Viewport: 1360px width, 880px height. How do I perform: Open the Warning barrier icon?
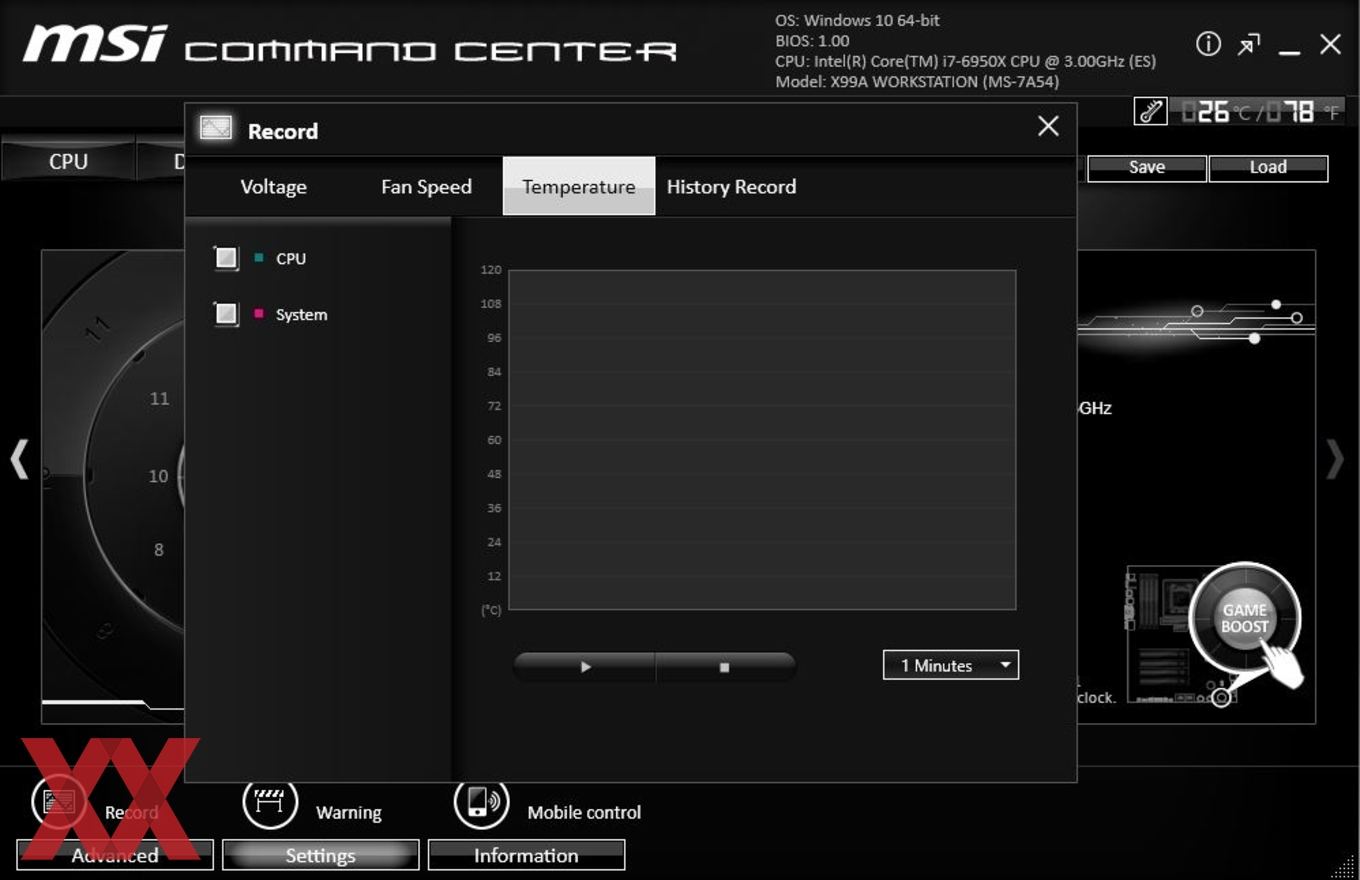(x=270, y=801)
